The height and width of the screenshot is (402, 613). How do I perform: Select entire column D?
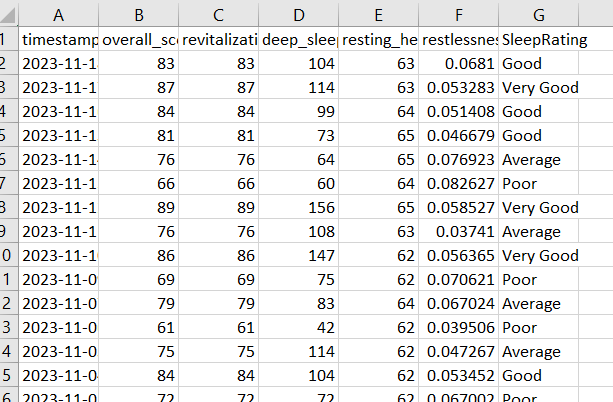[x=299, y=14]
